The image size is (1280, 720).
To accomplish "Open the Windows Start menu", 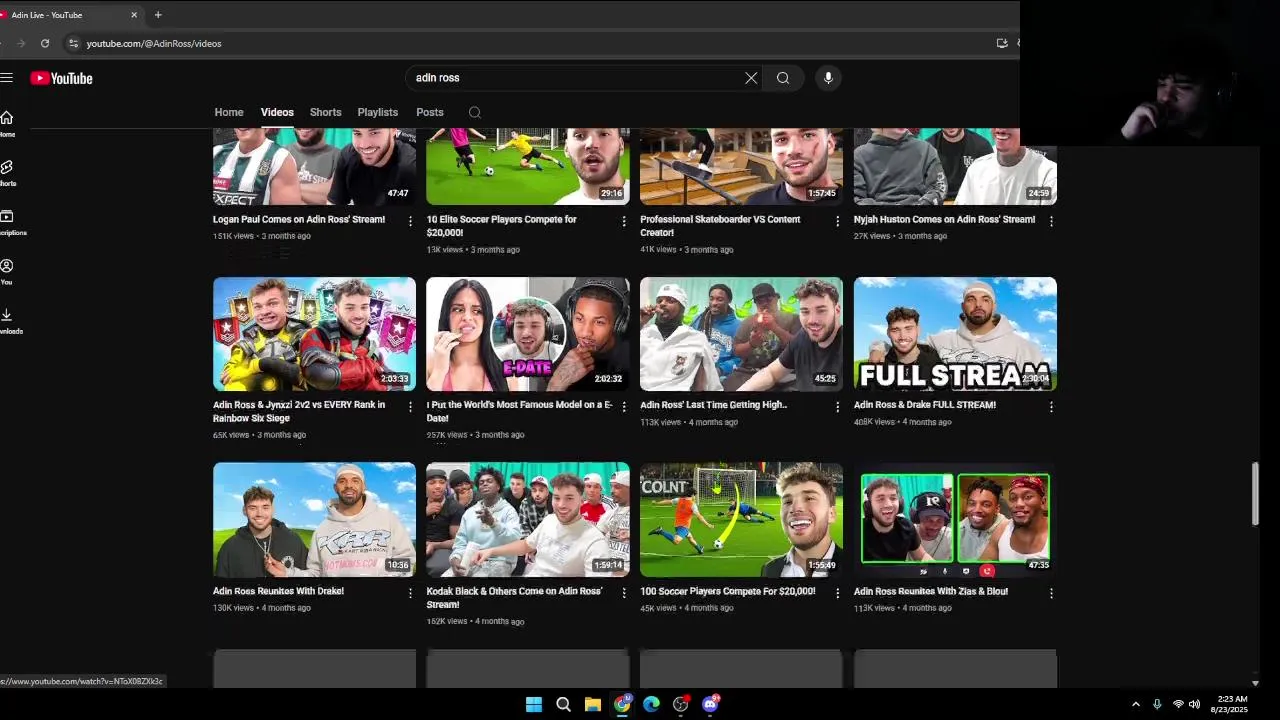I will tap(534, 704).
